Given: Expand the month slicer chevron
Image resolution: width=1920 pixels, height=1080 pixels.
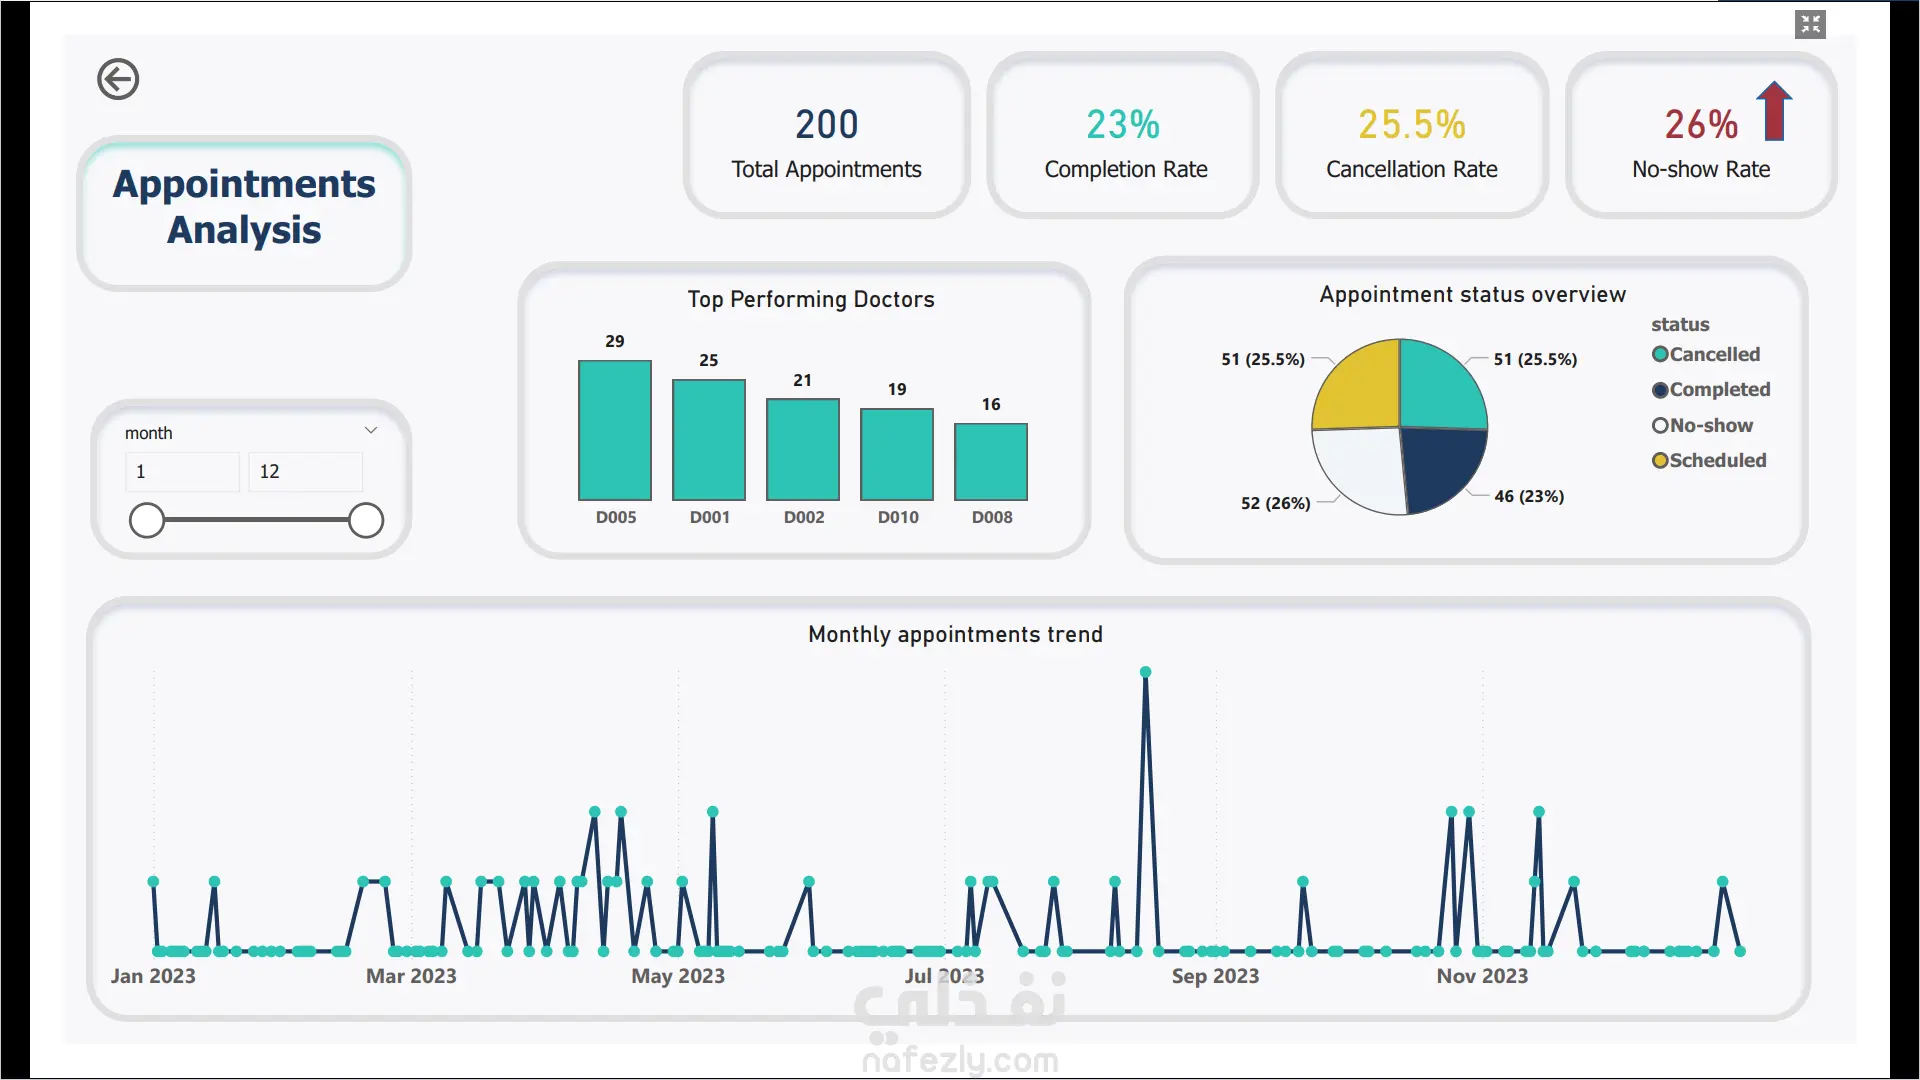Looking at the screenshot, I should pyautogui.click(x=371, y=430).
